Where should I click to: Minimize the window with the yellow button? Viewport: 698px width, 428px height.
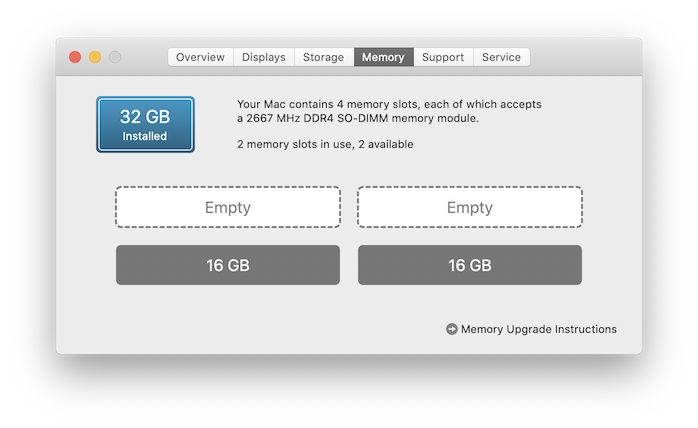tap(95, 57)
